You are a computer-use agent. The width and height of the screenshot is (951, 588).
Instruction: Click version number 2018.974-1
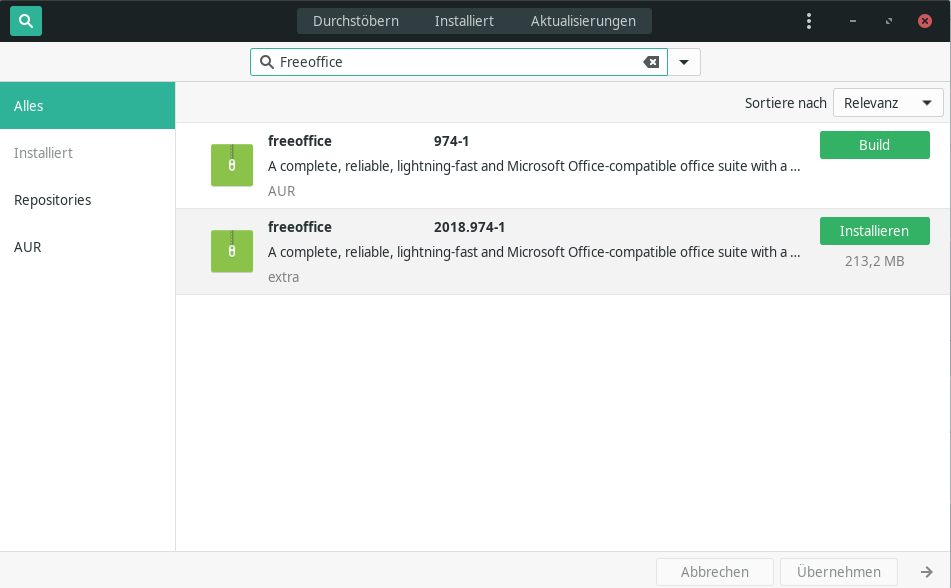click(469, 228)
